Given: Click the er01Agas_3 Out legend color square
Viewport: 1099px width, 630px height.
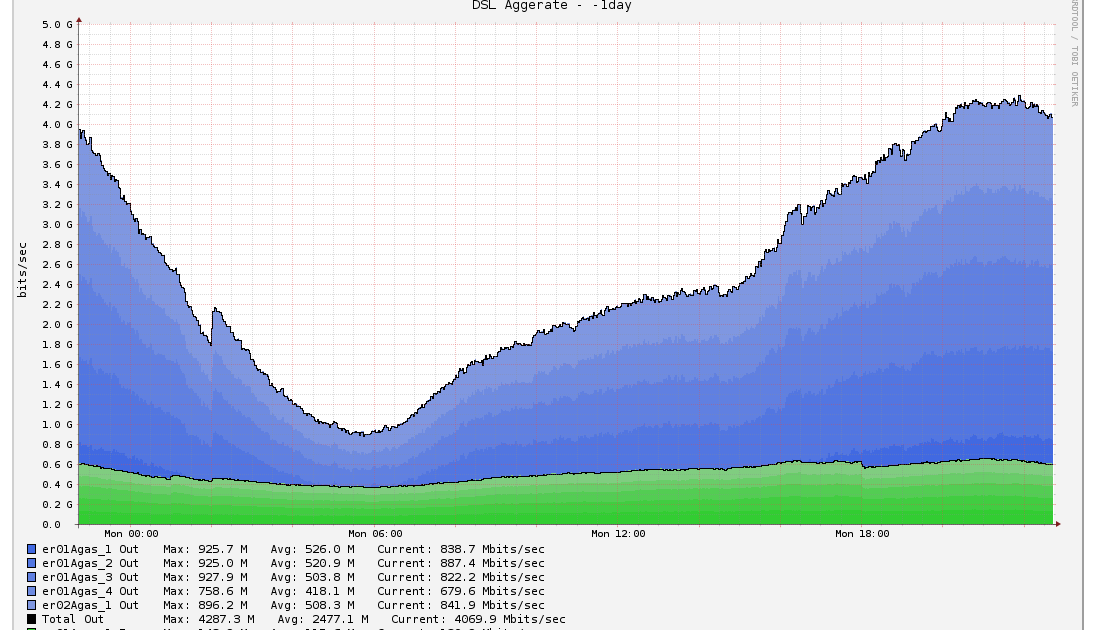Looking at the screenshot, I should click(x=32, y=577).
